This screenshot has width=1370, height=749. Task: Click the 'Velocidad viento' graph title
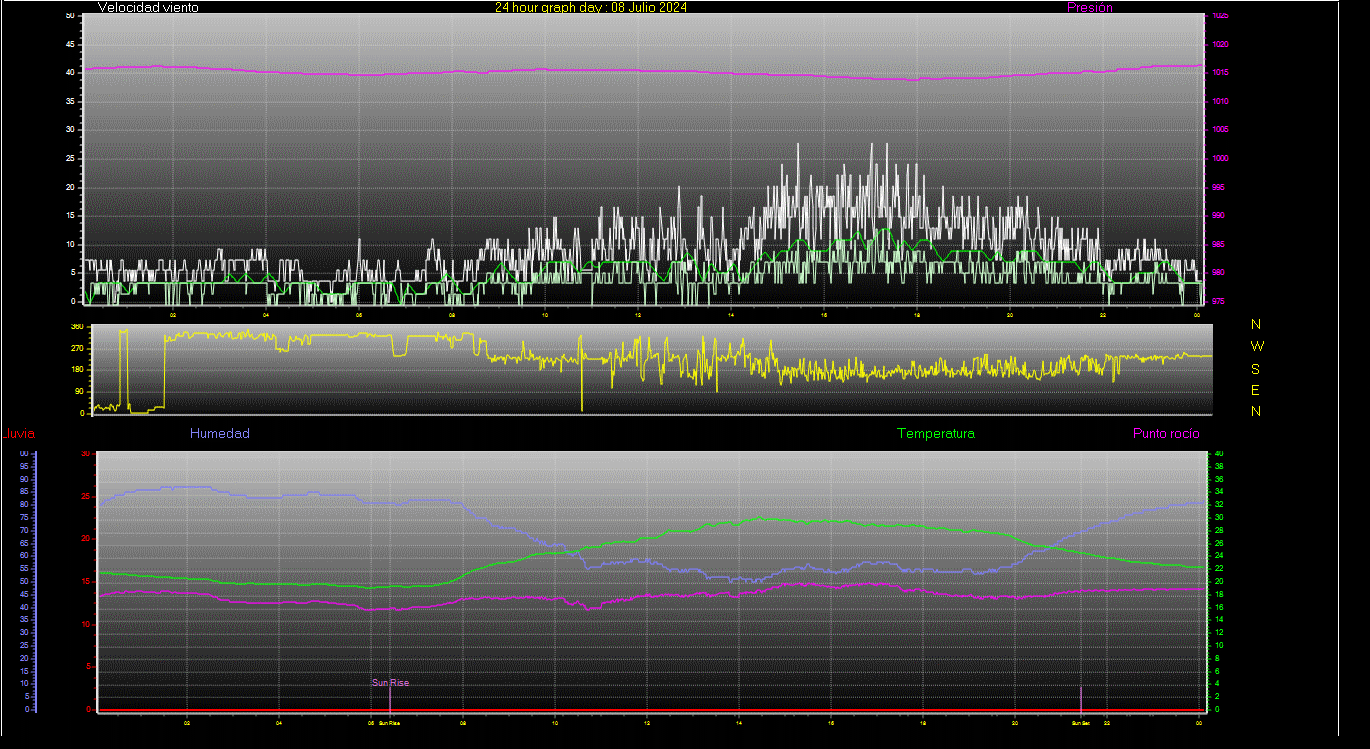pos(148,7)
